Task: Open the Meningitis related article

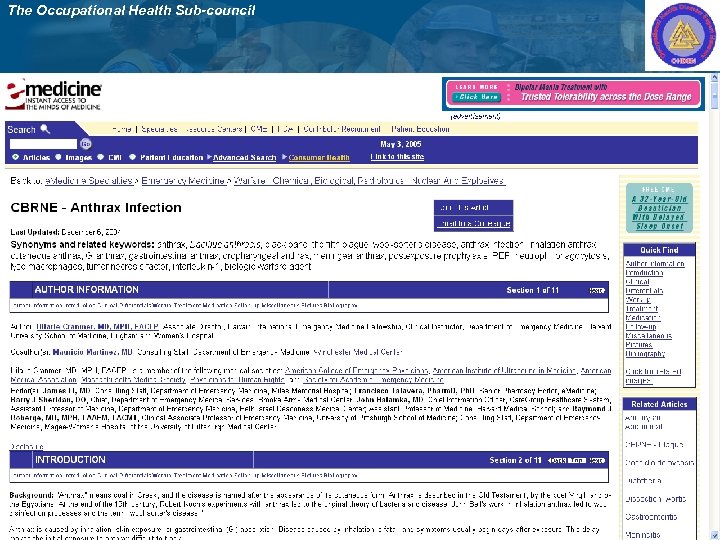Action: point(642,535)
